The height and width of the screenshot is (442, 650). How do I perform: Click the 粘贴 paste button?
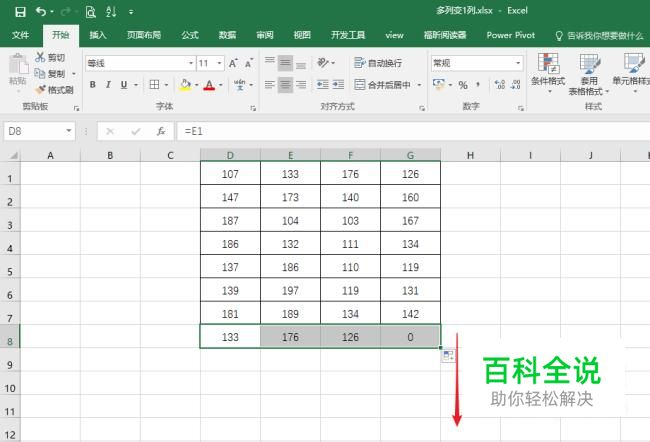pyautogui.click(x=18, y=70)
